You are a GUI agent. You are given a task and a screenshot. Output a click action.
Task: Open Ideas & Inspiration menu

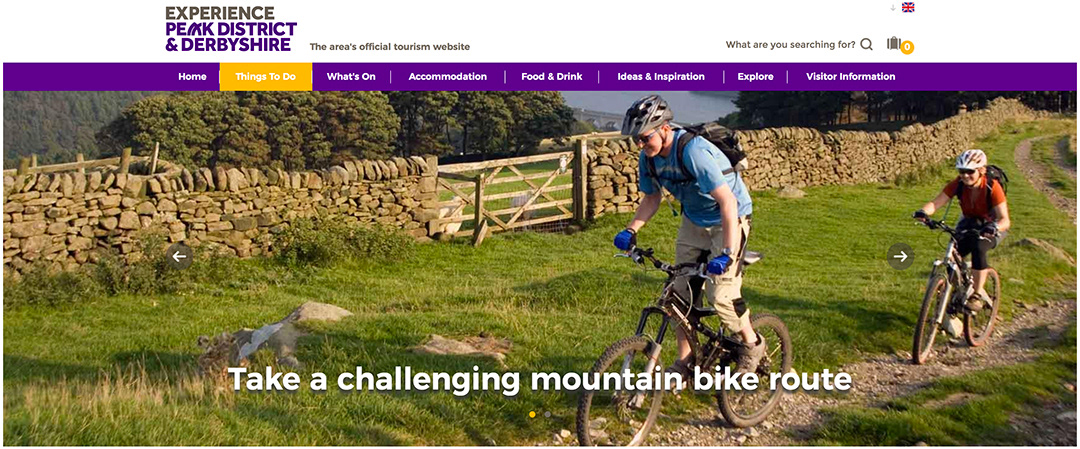(x=661, y=76)
